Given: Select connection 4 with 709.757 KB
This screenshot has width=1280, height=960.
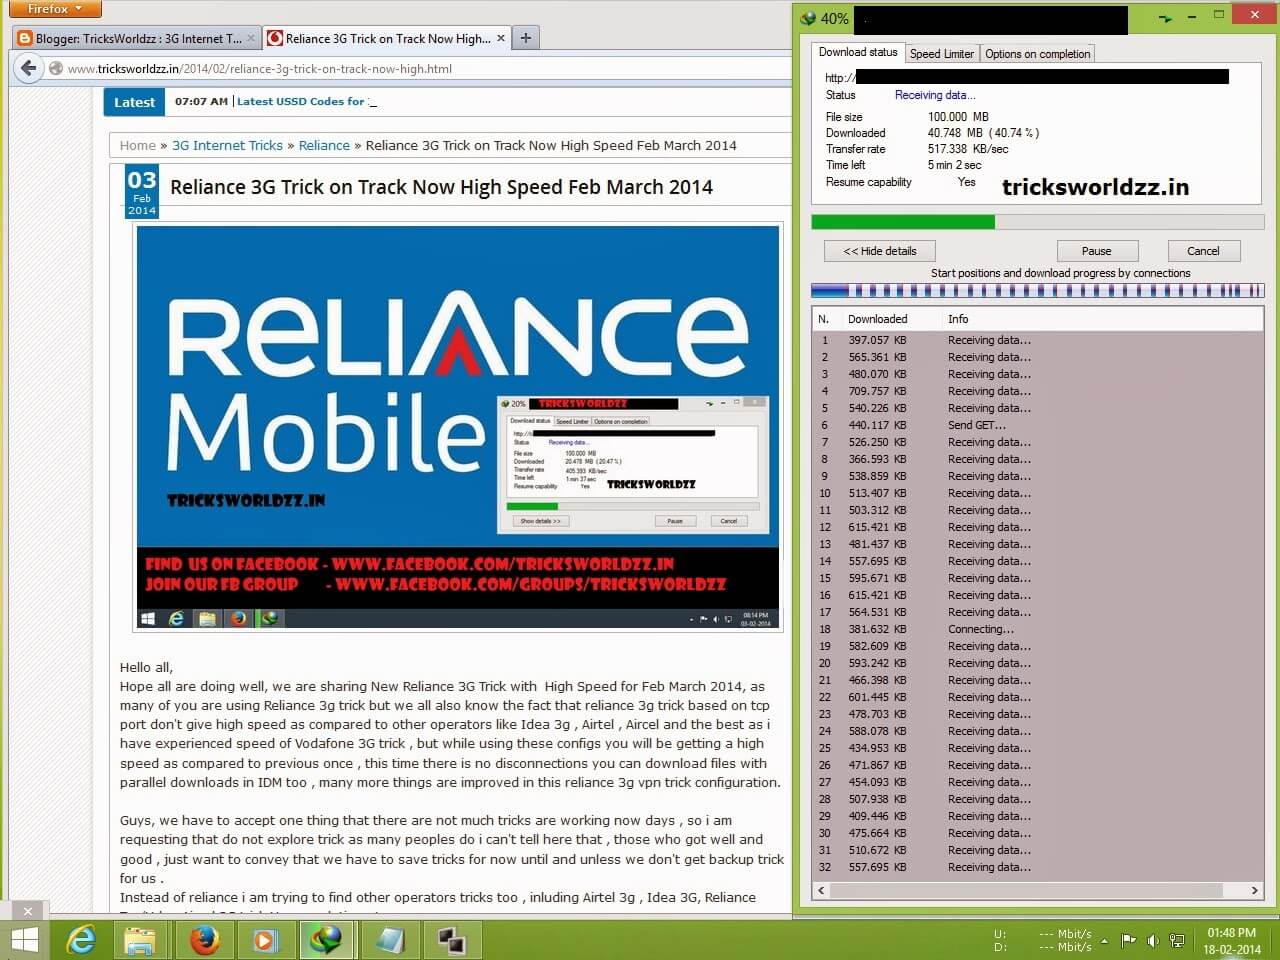Looking at the screenshot, I should pos(1037,391).
